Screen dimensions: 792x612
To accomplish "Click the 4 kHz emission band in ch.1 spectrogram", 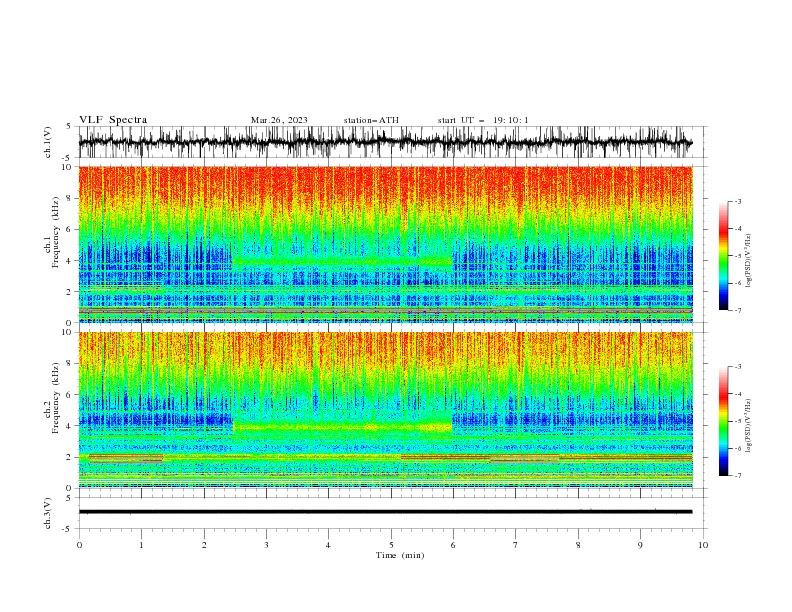I will pyautogui.click(x=342, y=262).
